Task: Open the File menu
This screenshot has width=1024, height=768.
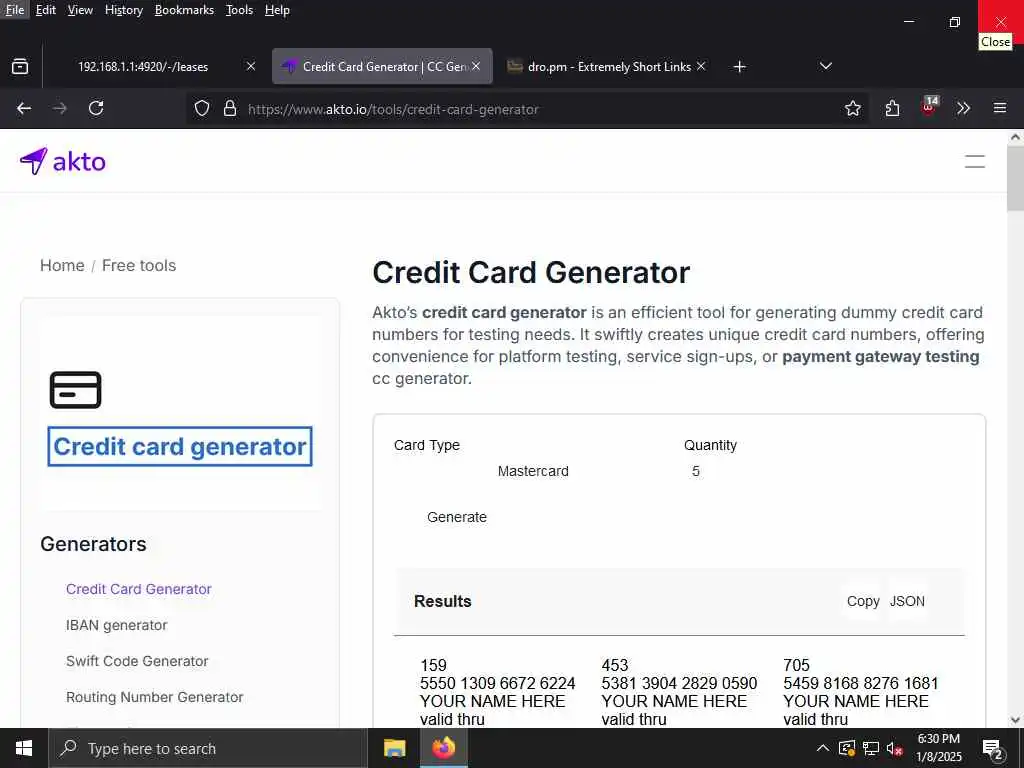Action: (14, 10)
